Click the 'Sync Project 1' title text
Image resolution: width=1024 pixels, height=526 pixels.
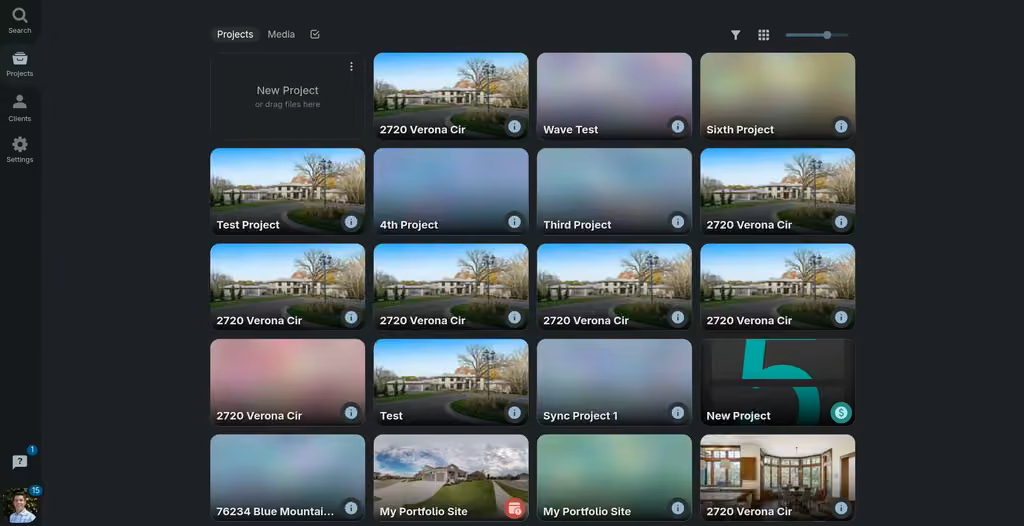[581, 416]
